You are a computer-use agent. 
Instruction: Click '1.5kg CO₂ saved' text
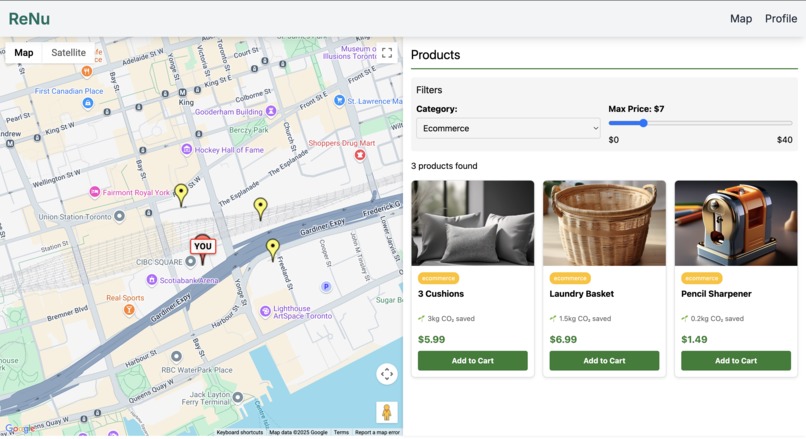point(584,319)
